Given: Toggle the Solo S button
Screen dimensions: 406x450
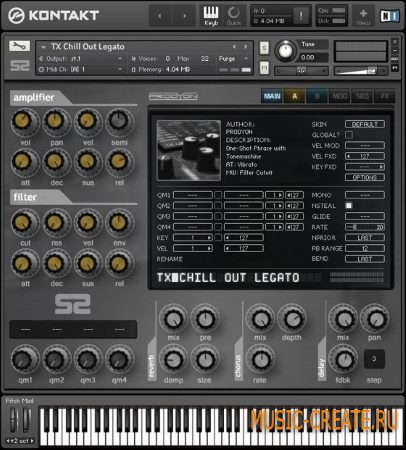Looking at the screenshot, I should coord(264,48).
